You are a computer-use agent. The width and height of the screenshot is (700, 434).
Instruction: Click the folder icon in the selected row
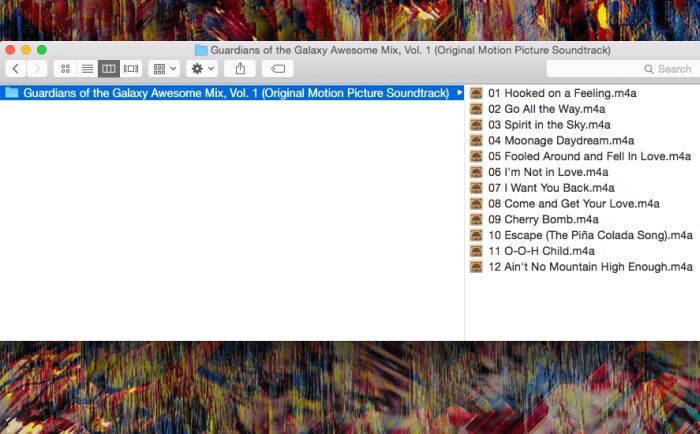click(x=12, y=92)
